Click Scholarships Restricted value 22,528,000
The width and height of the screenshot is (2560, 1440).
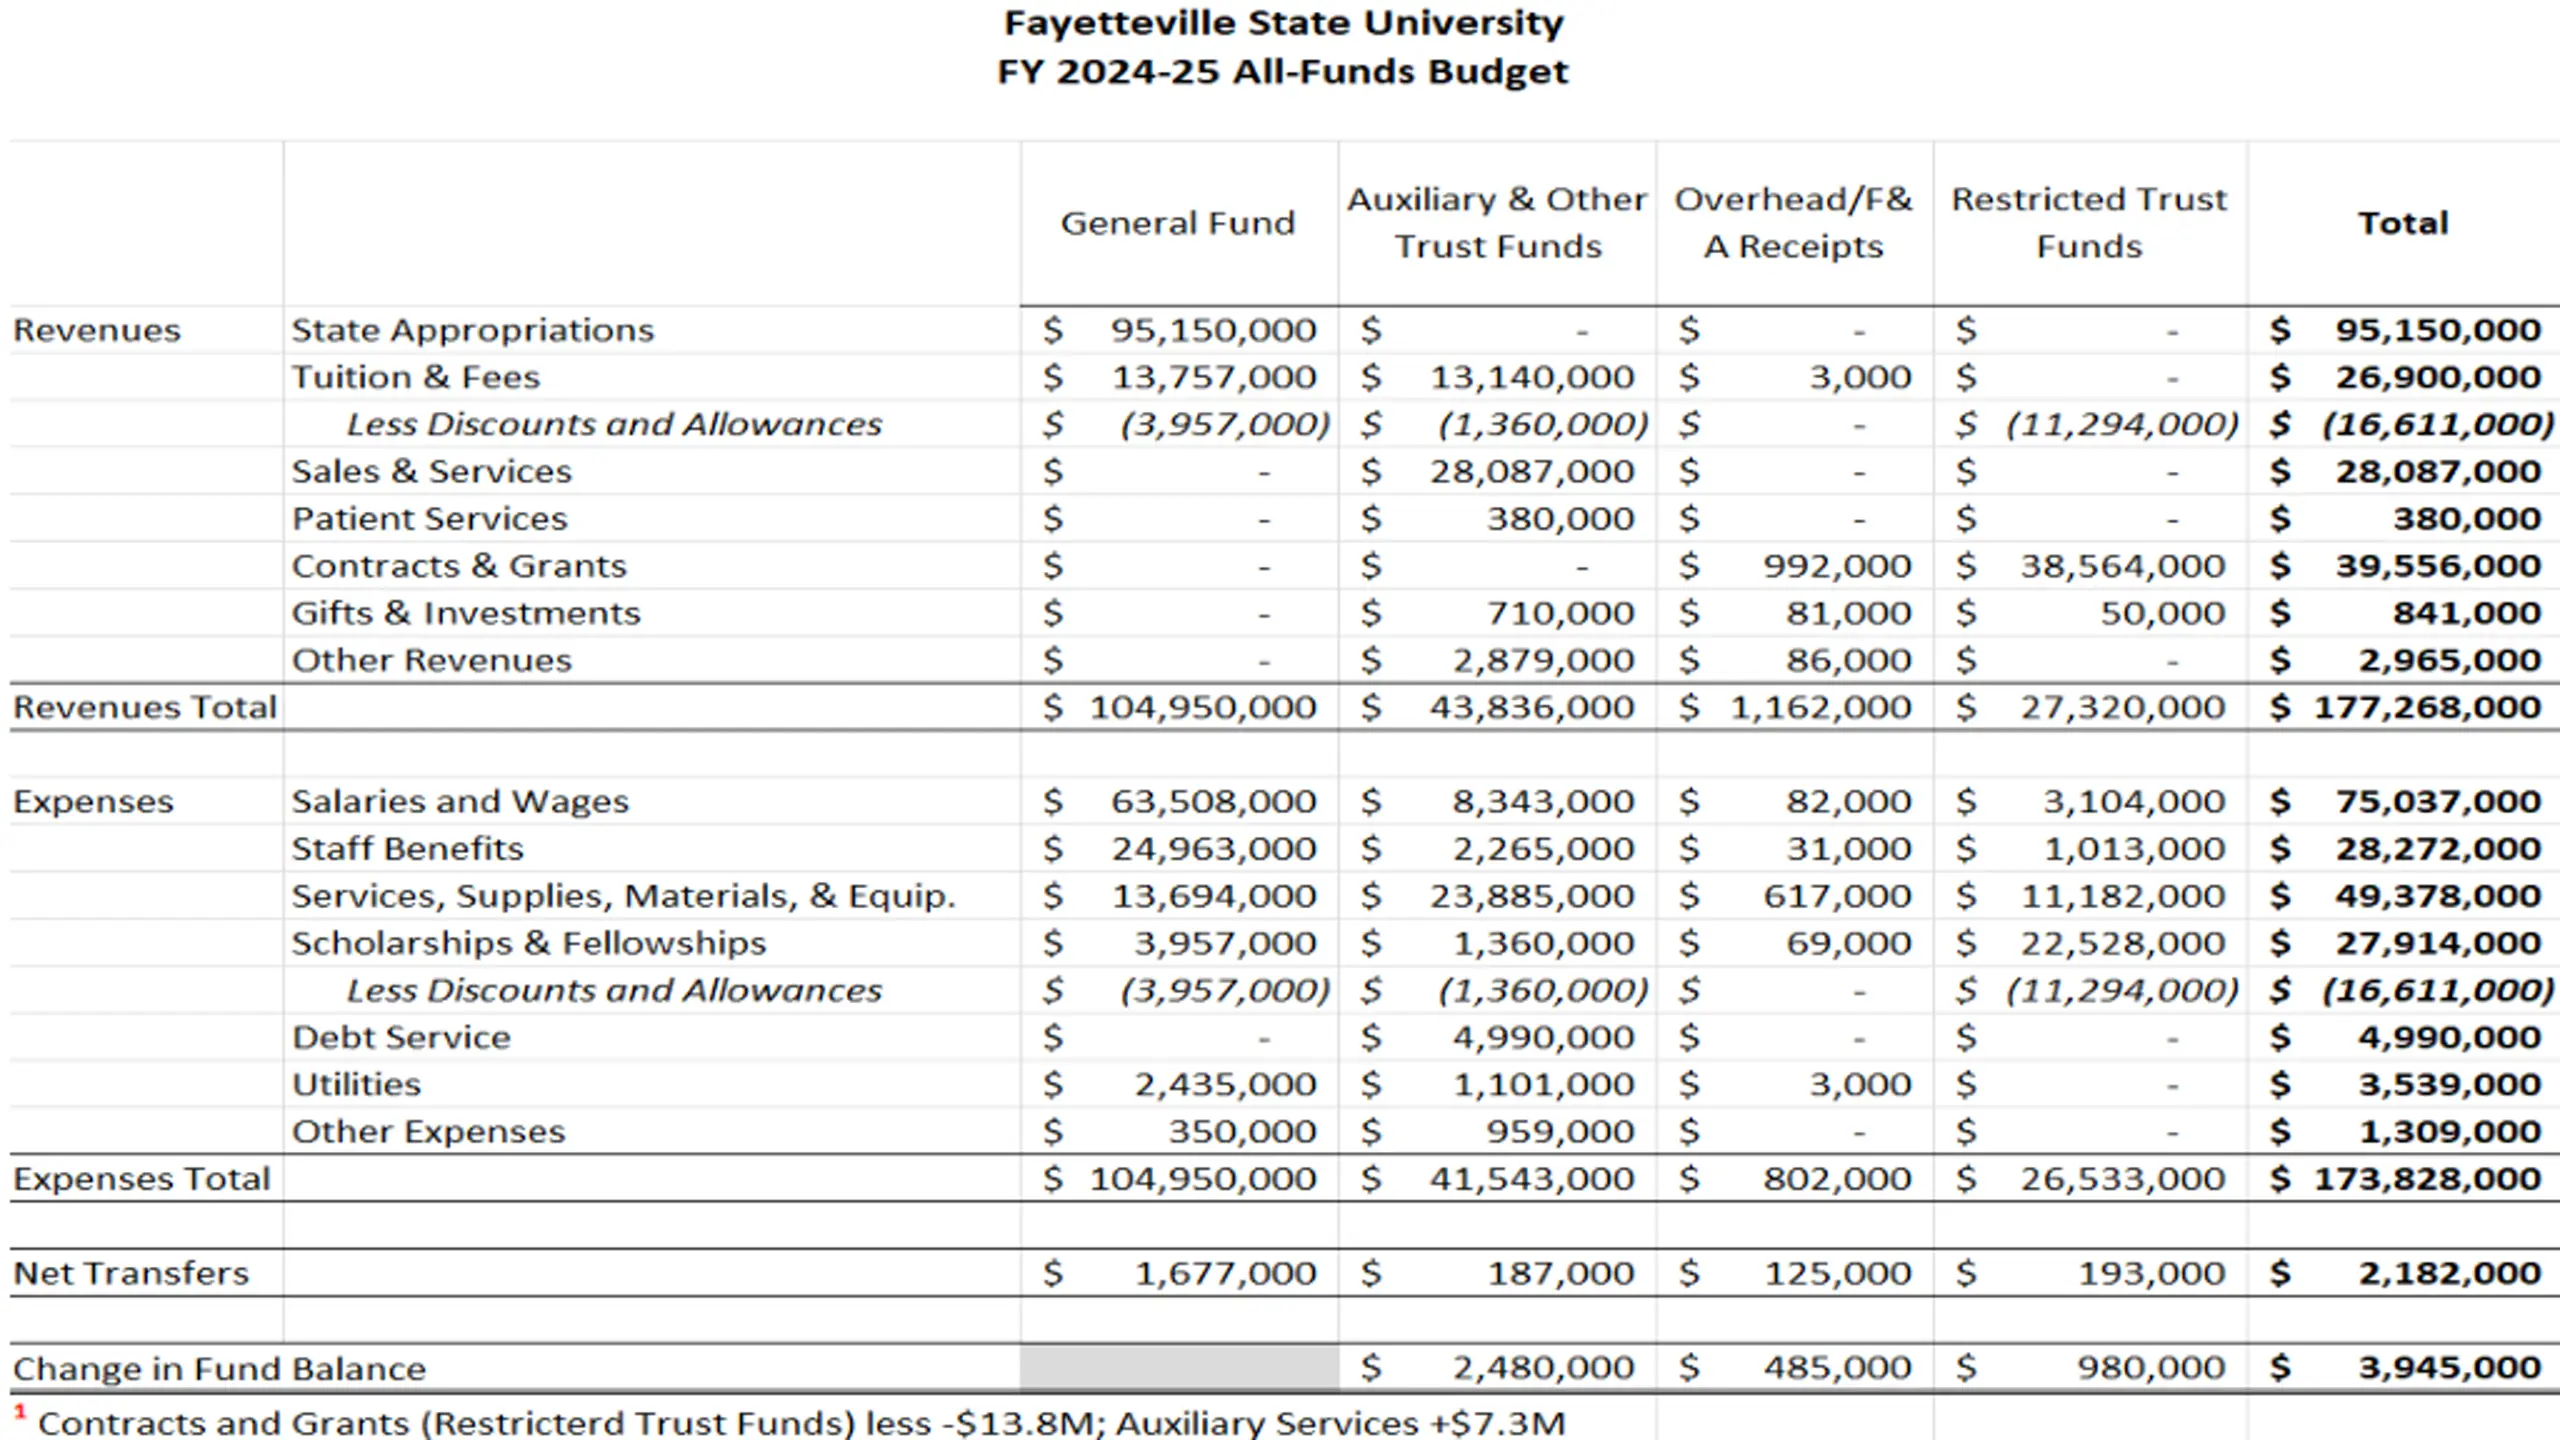(2123, 943)
